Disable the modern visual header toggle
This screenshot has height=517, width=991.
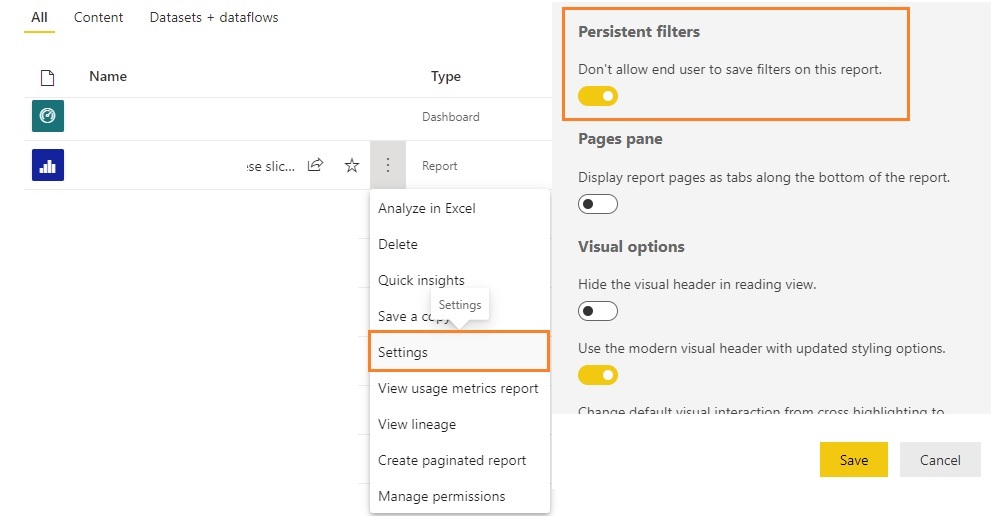(598, 375)
